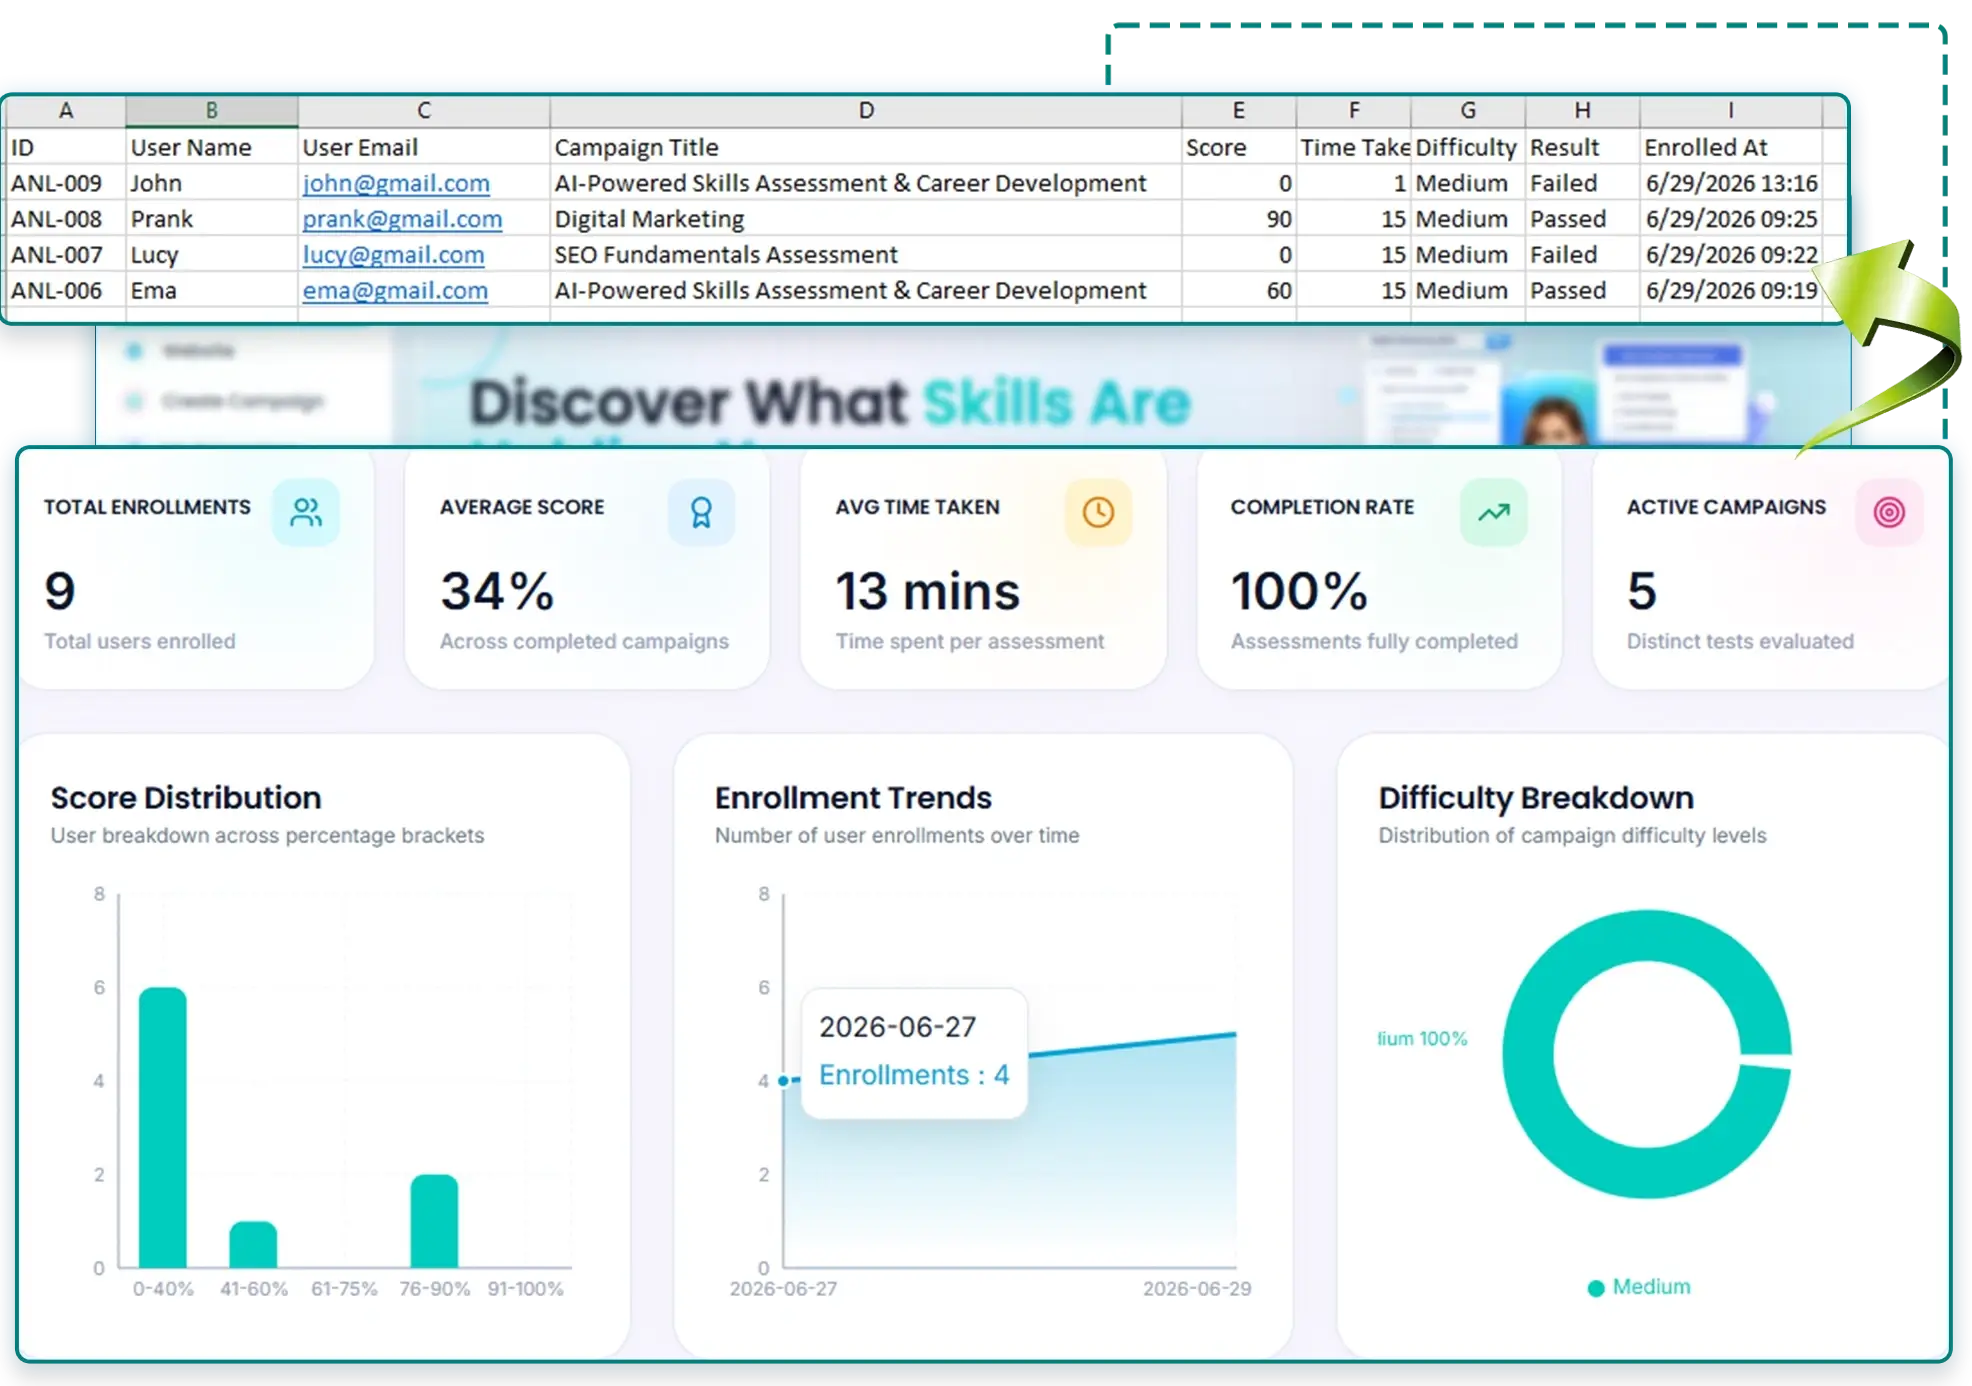The width and height of the screenshot is (1972, 1386).
Task: Click the Average Score award ribbon icon
Action: pyautogui.click(x=701, y=512)
